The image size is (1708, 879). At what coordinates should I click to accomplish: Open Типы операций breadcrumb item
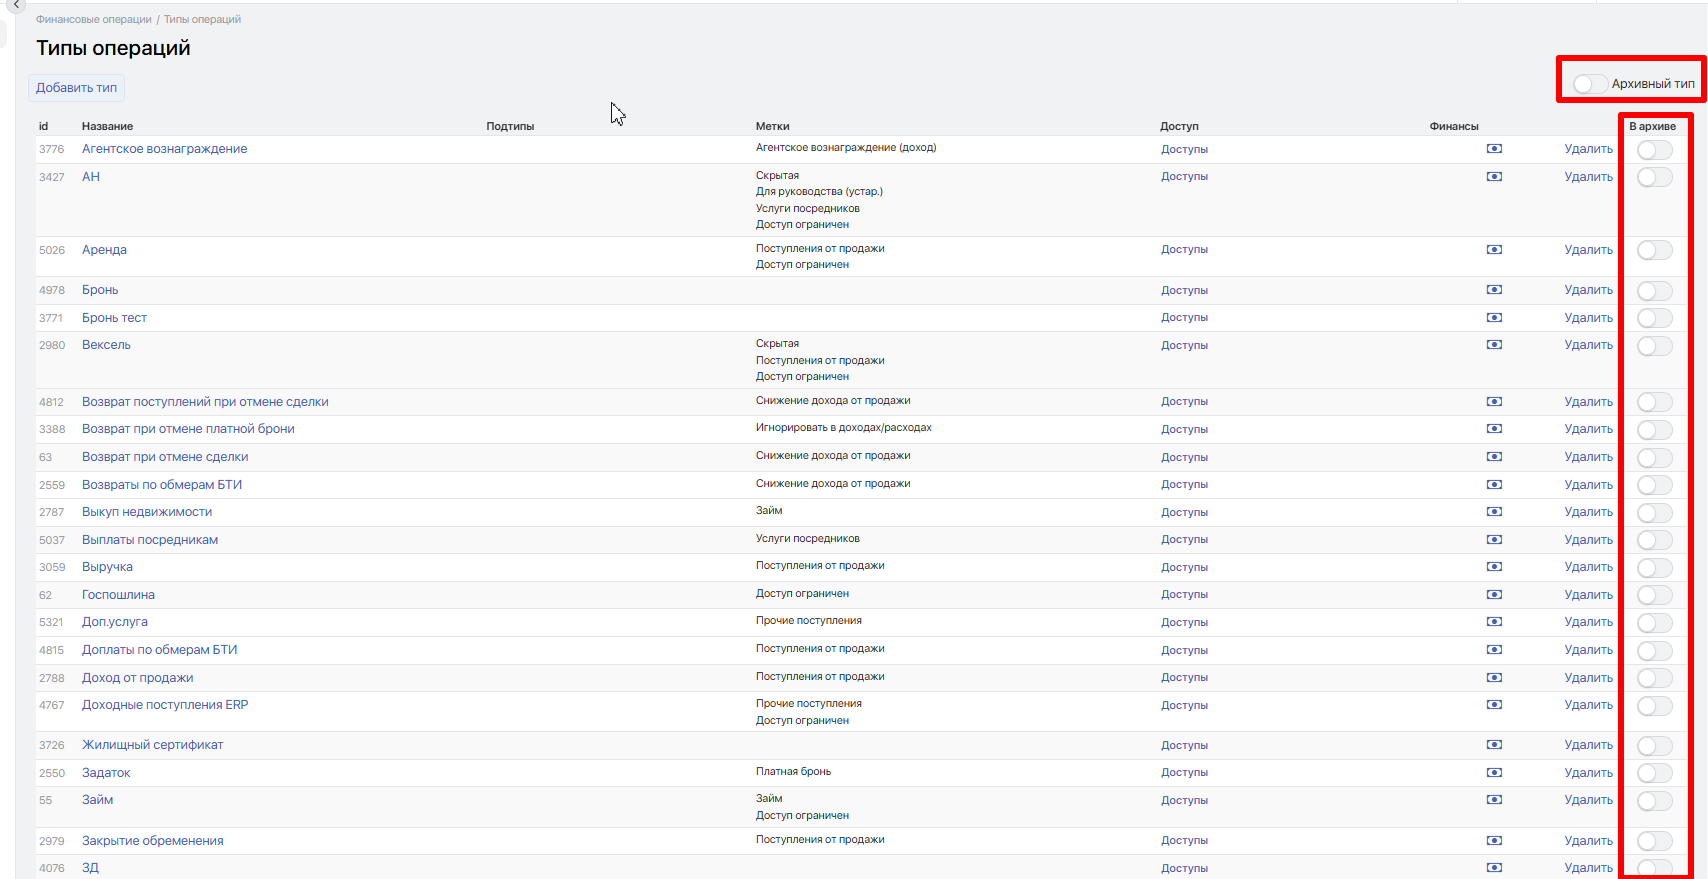[202, 19]
